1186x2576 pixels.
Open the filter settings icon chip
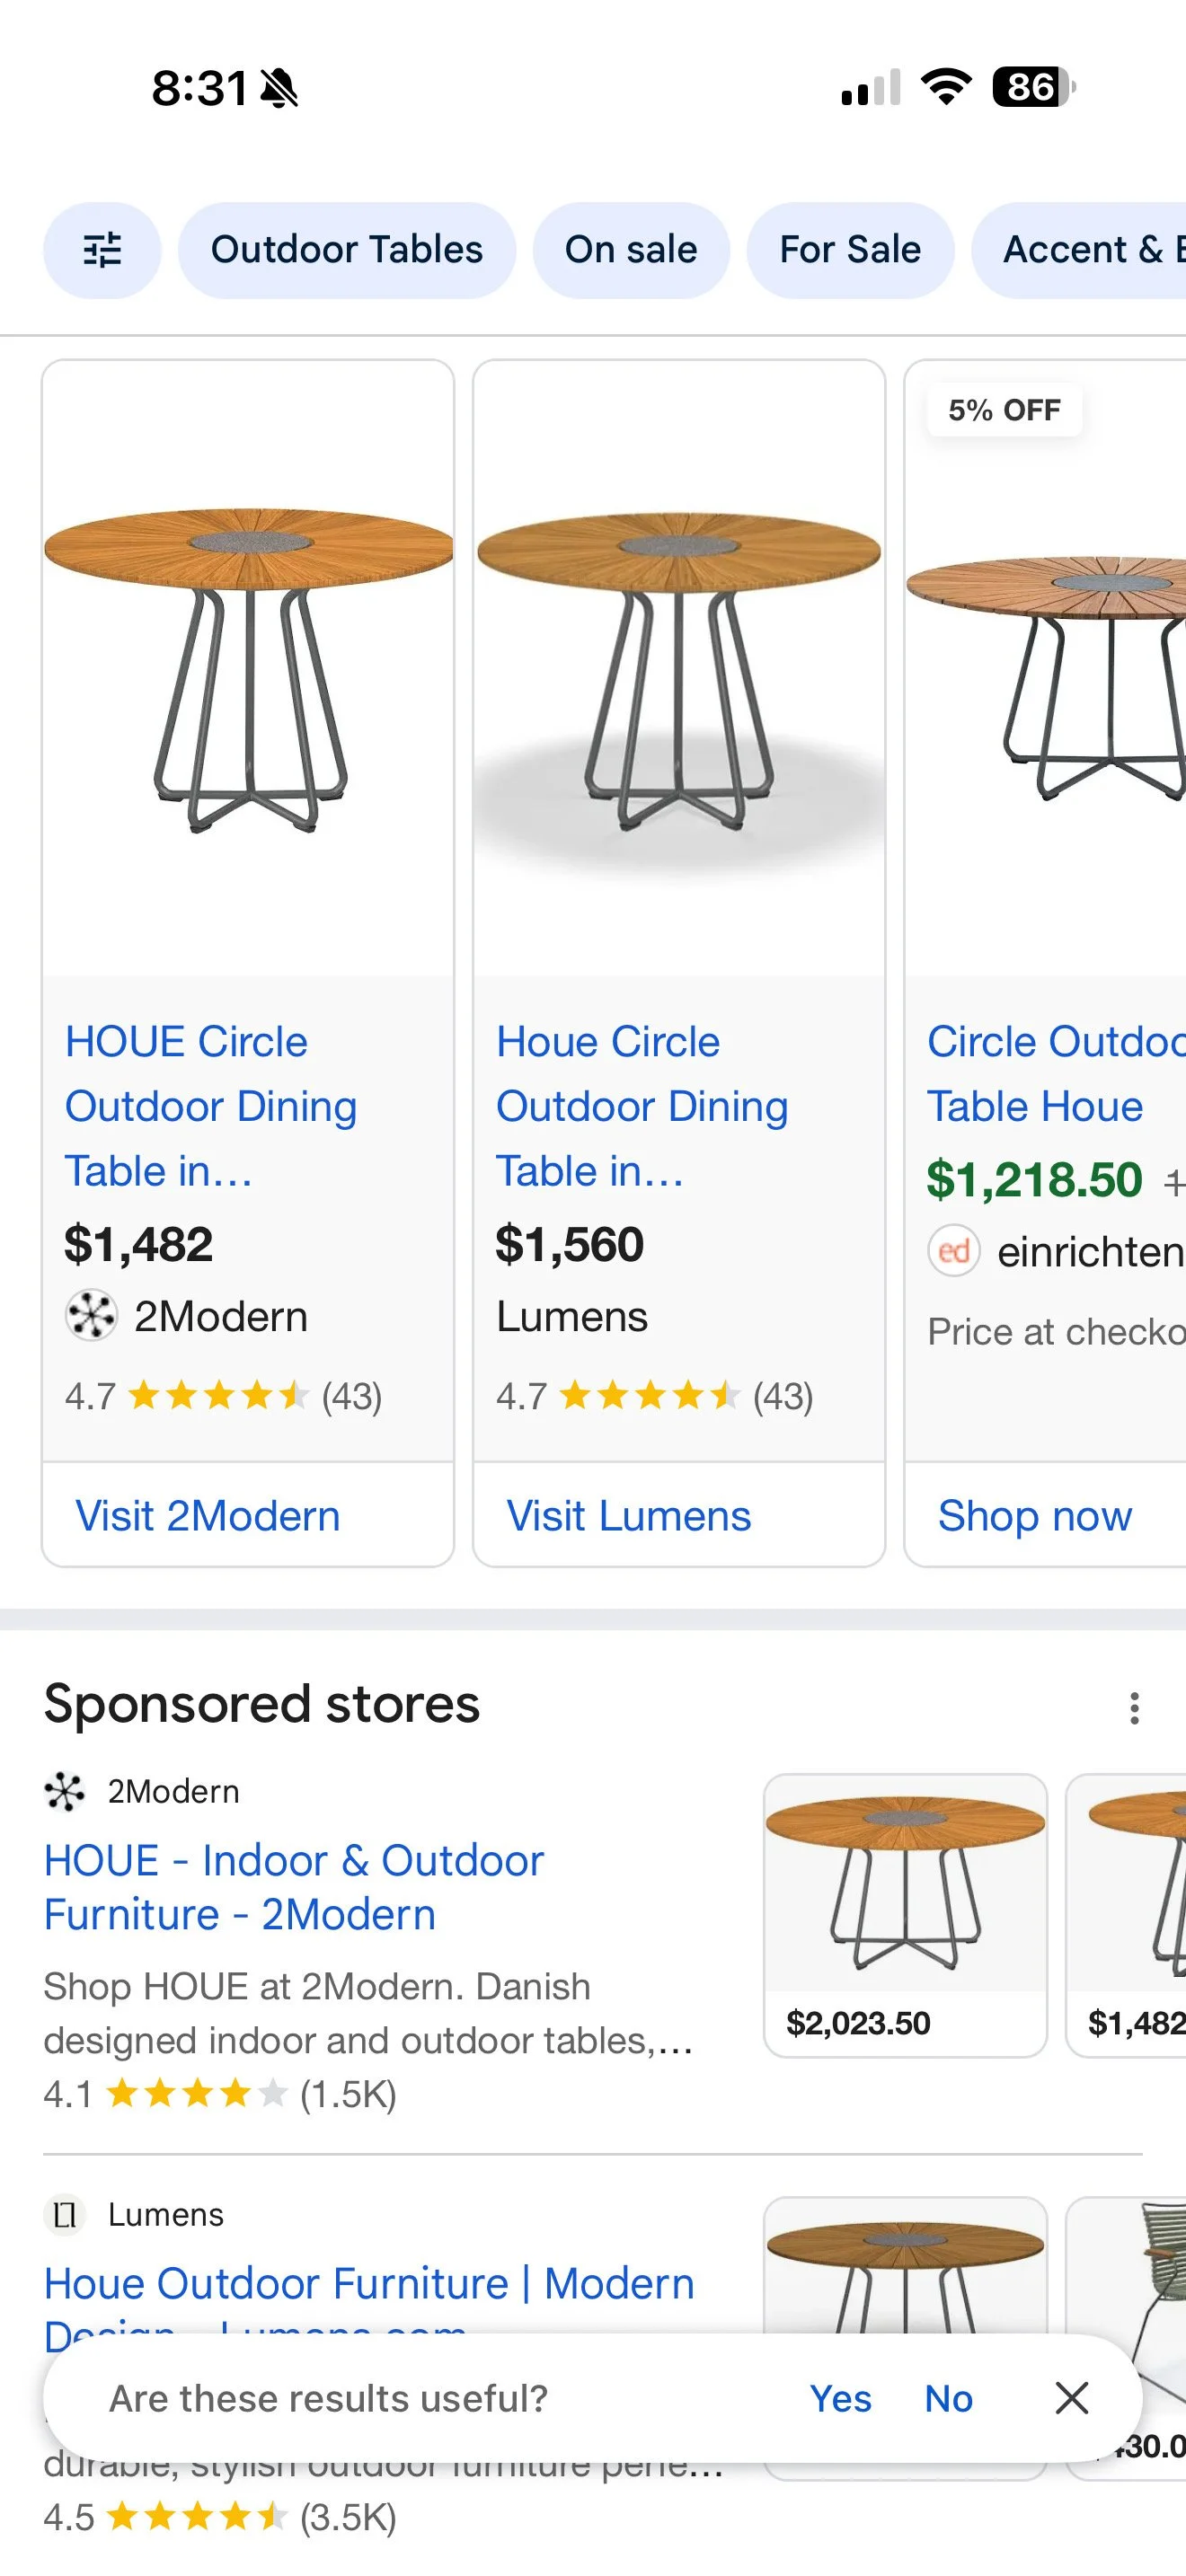pyautogui.click(x=102, y=250)
